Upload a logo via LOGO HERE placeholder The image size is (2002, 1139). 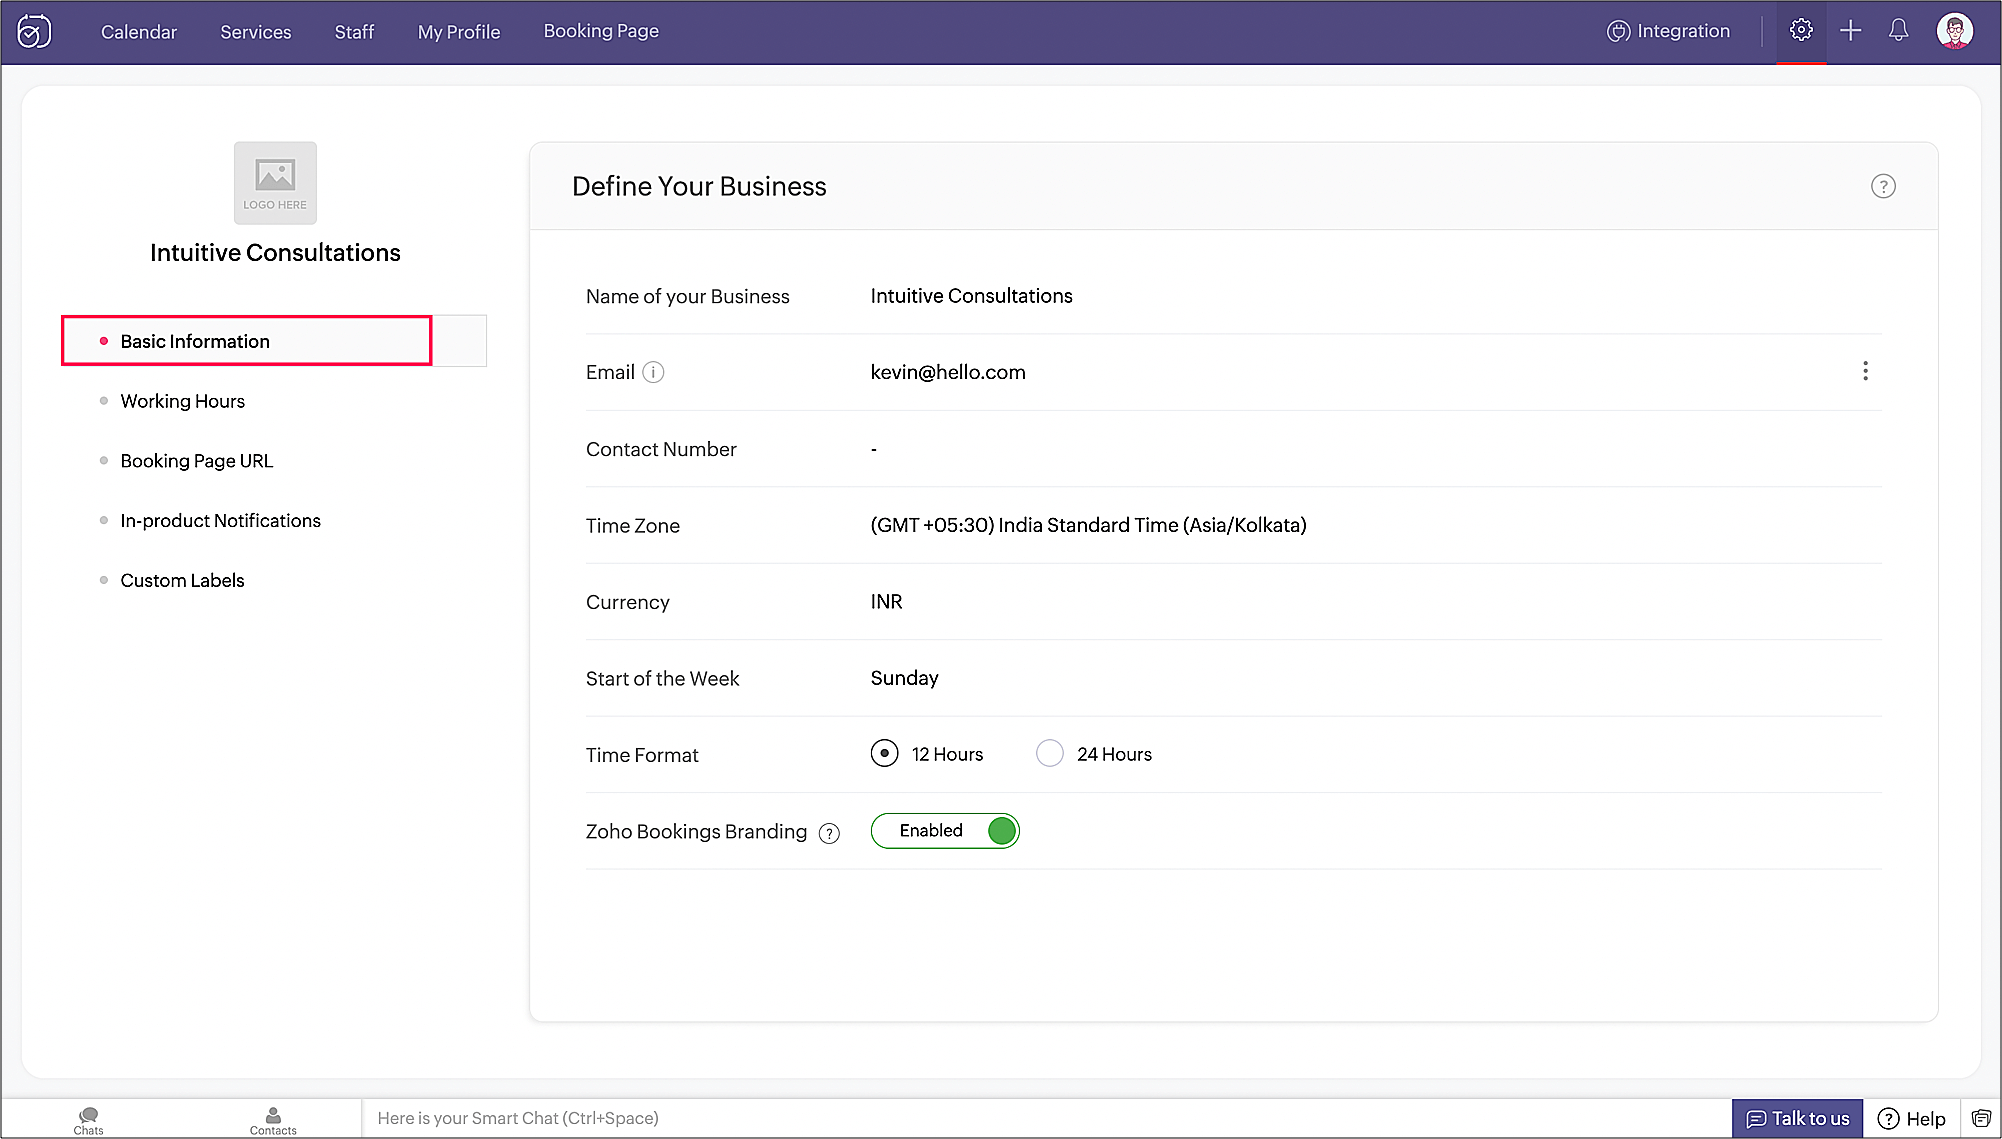tap(275, 183)
